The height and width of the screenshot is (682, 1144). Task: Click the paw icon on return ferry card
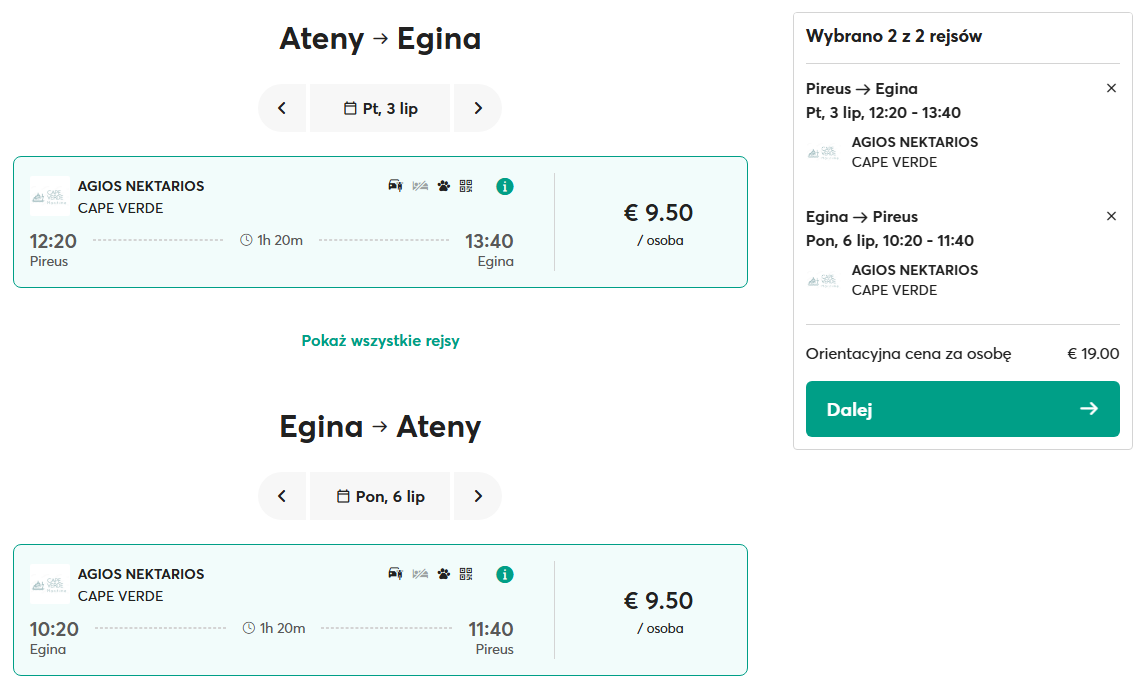[x=444, y=574]
